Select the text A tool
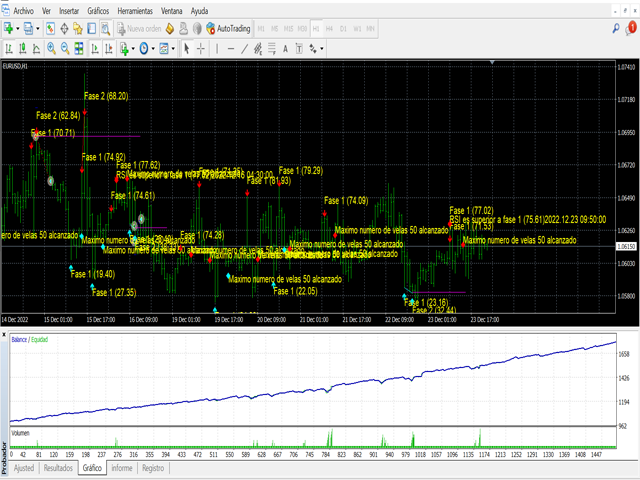640x480 pixels. pos(285,49)
